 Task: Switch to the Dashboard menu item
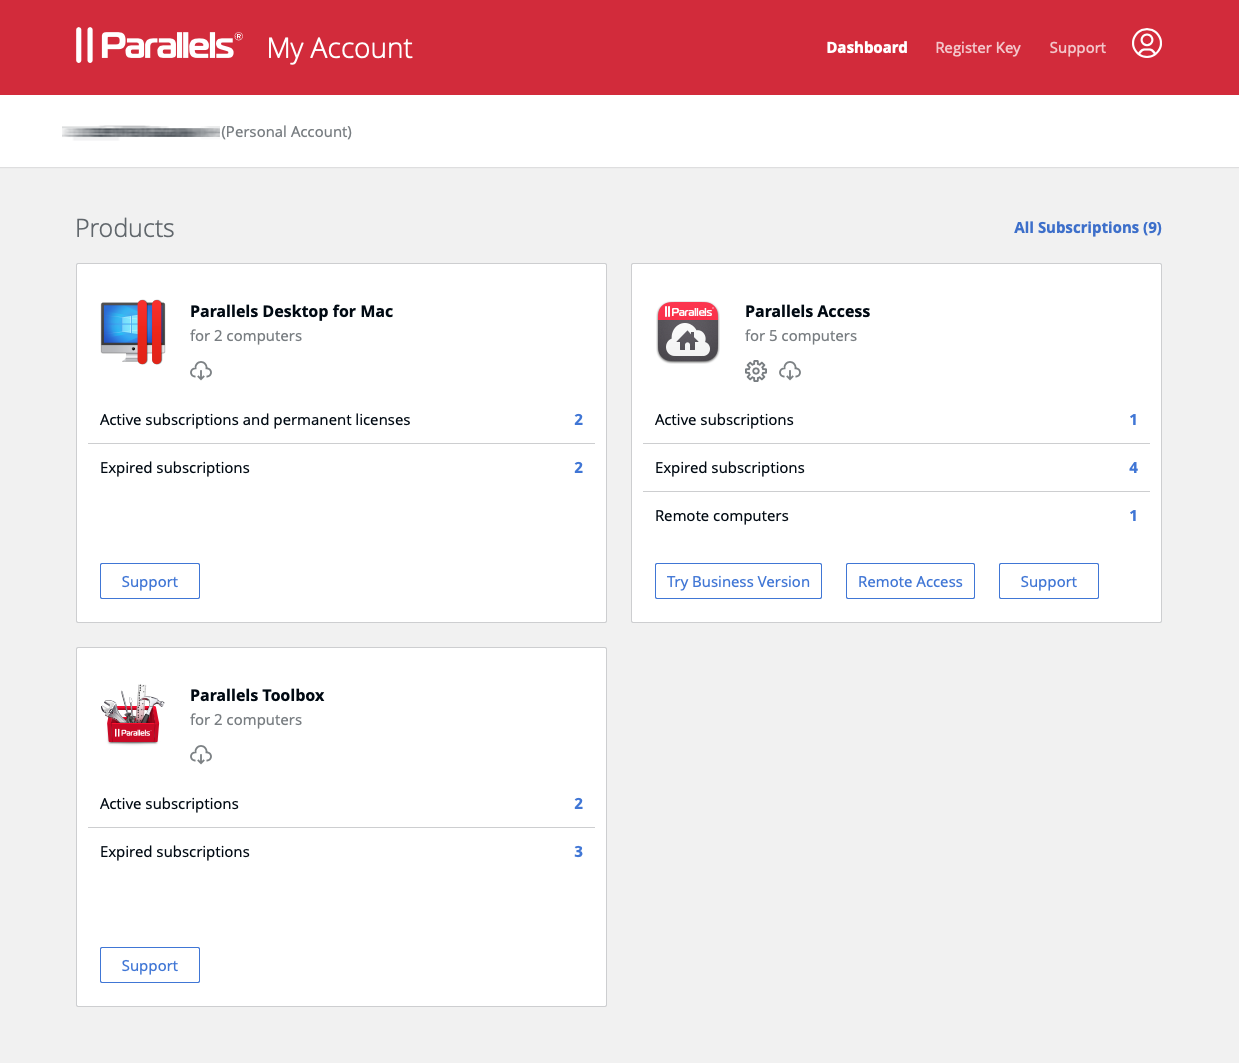coord(866,48)
